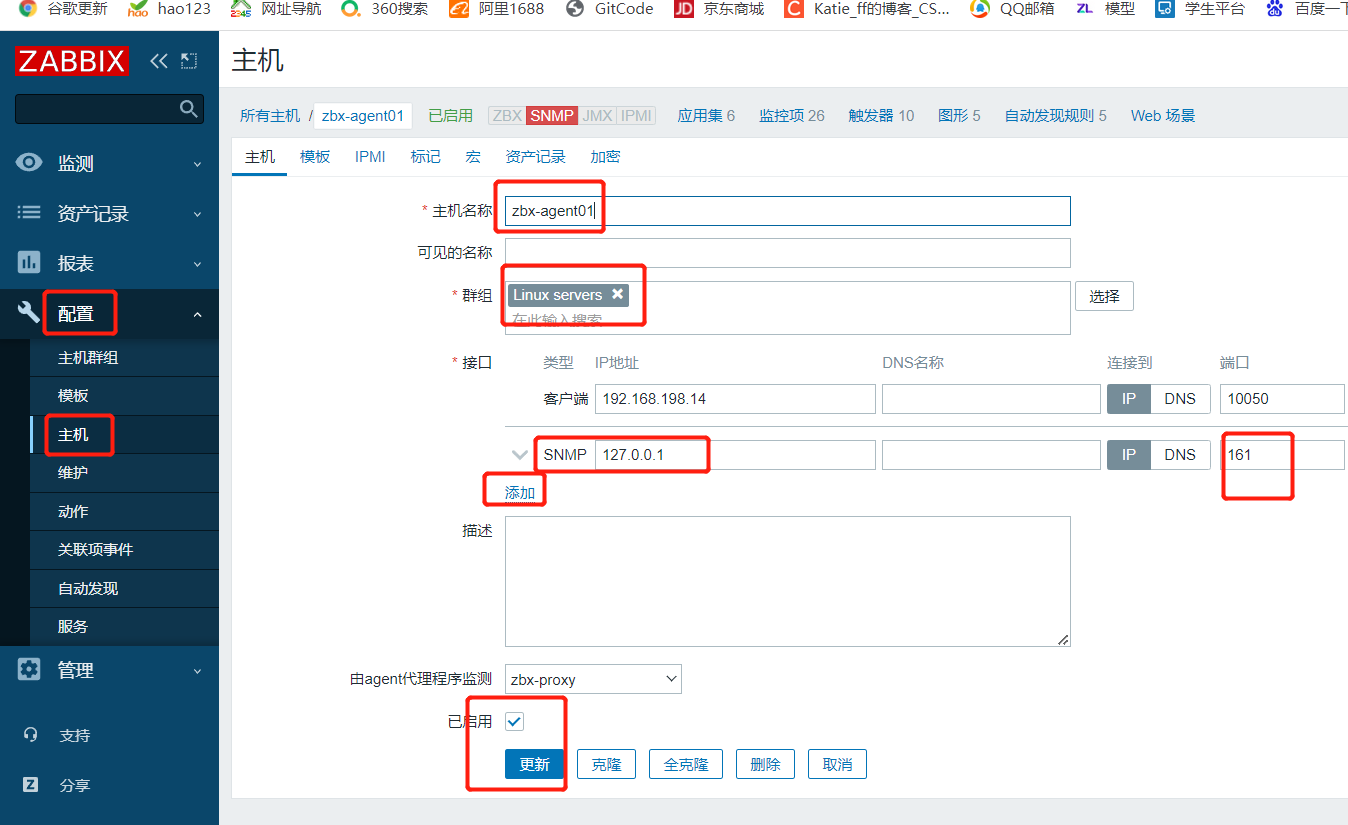The height and width of the screenshot is (825, 1348).
Task: Open hao123 bookmark
Action: (169, 9)
